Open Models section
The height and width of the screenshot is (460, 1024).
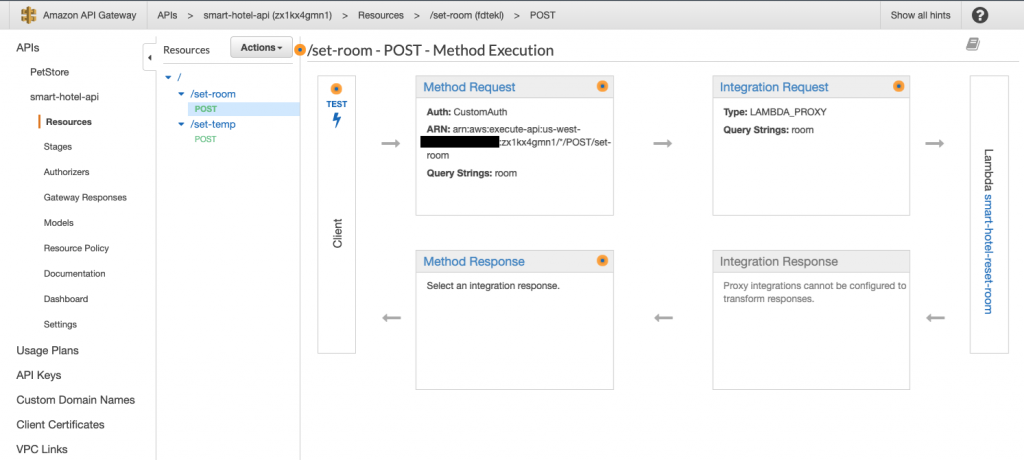coord(59,223)
